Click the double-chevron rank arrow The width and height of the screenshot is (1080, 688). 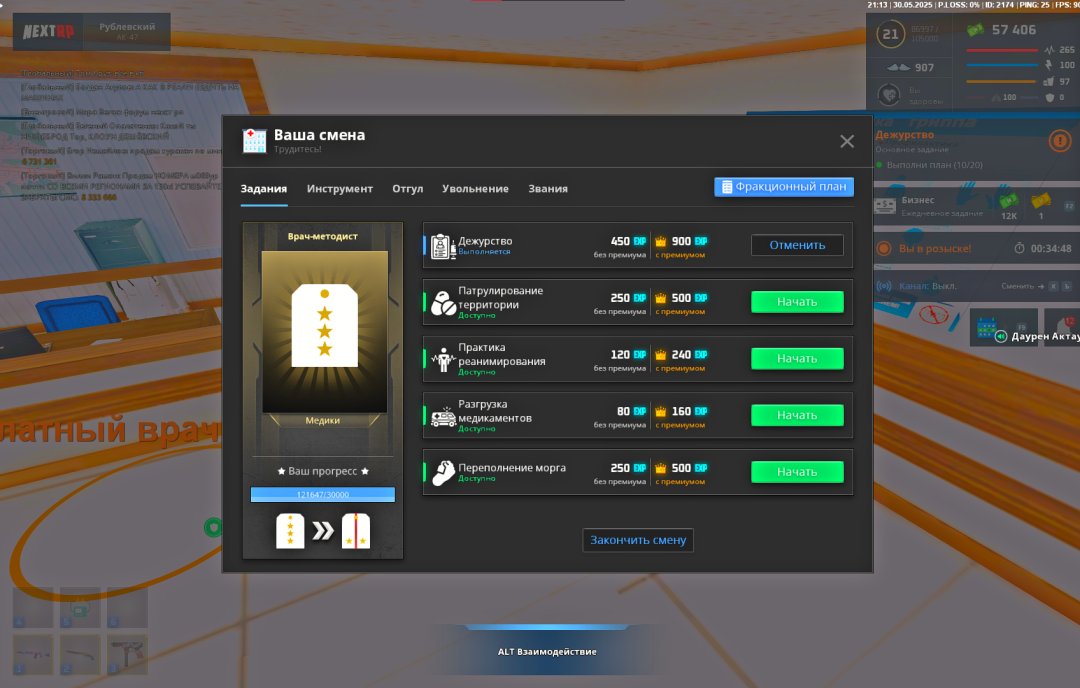323,531
